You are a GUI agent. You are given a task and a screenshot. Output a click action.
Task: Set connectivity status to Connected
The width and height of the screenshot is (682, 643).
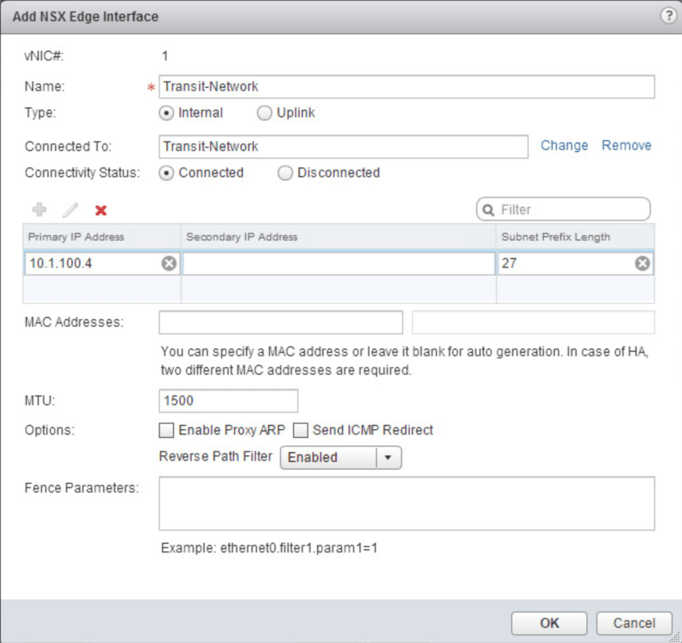click(x=166, y=173)
